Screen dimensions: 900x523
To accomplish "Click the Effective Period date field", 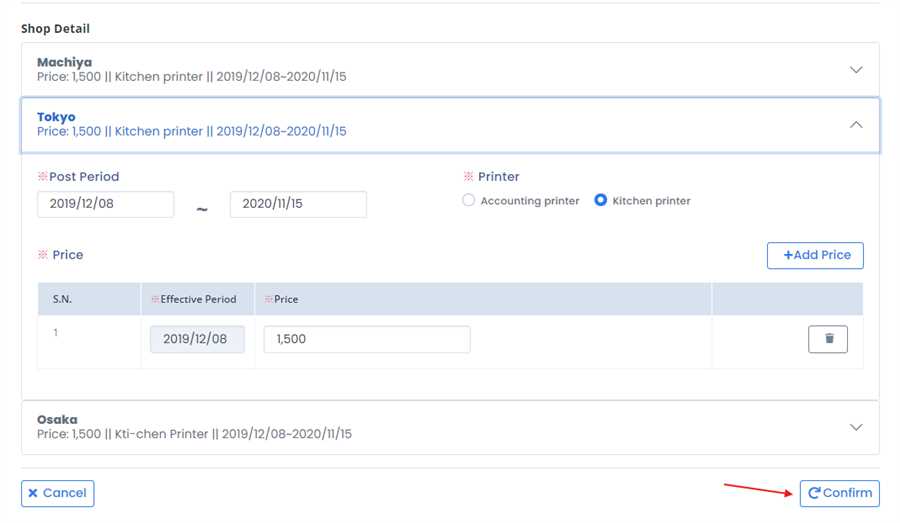I will click(x=197, y=339).
